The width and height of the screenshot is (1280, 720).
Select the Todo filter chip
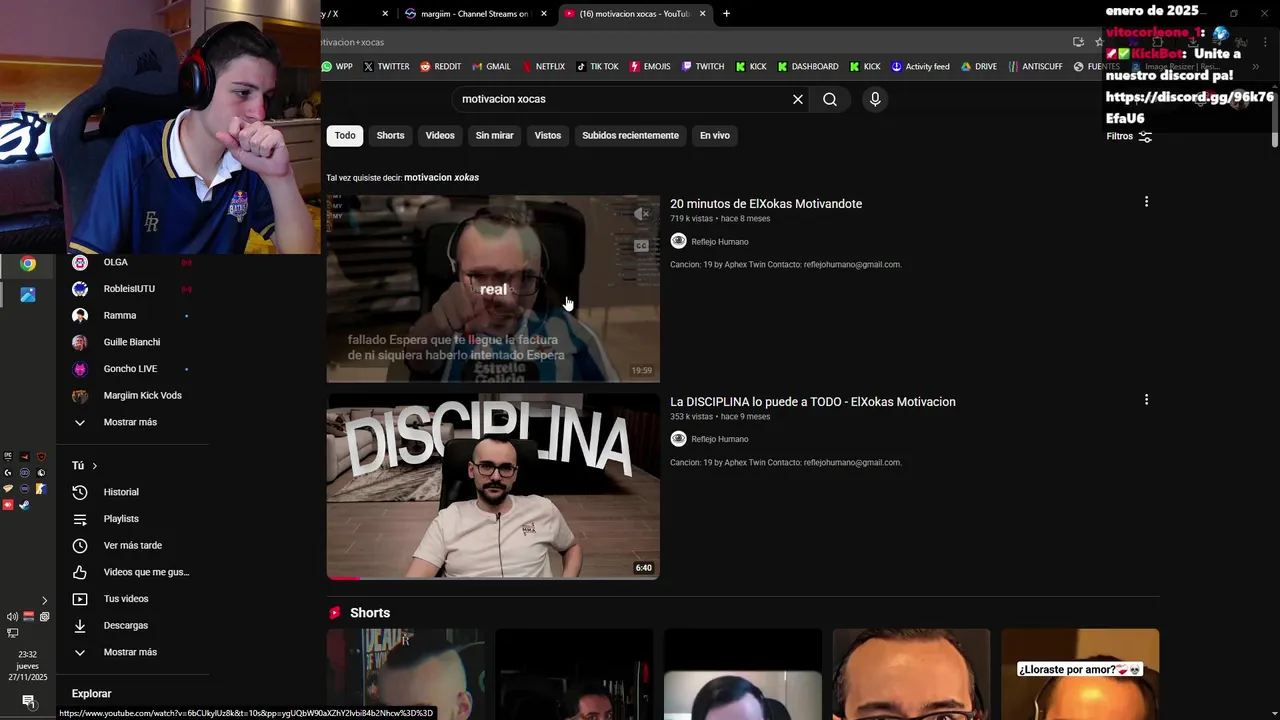coord(345,136)
